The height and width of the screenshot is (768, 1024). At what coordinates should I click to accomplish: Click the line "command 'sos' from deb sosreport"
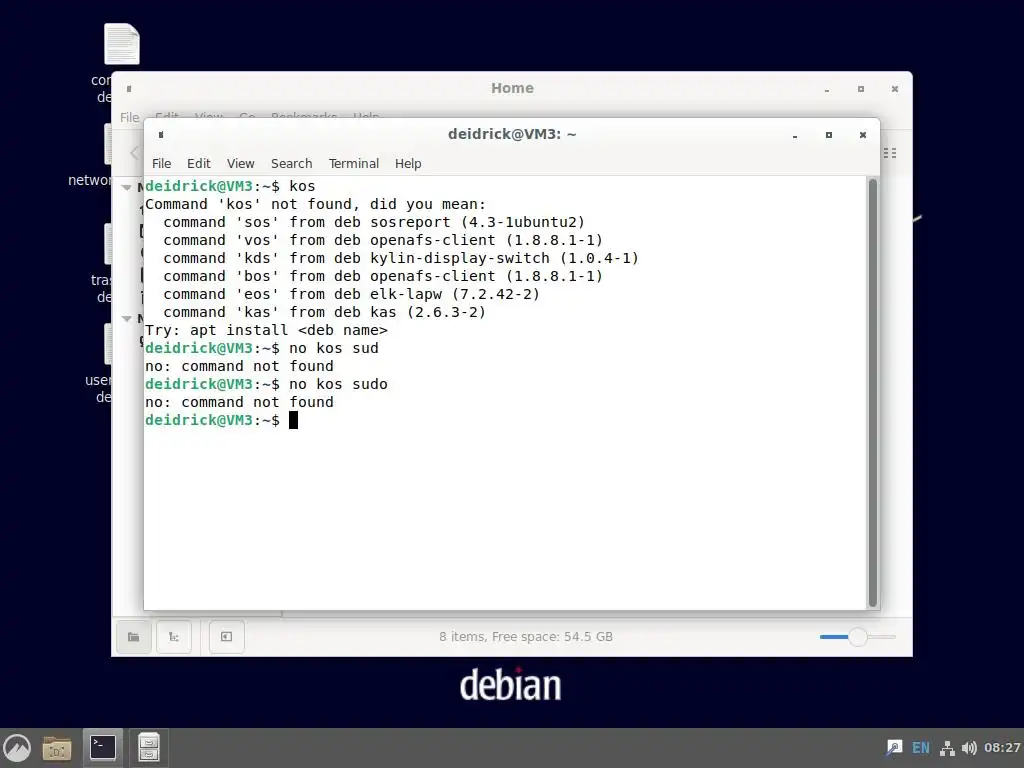pos(374,223)
